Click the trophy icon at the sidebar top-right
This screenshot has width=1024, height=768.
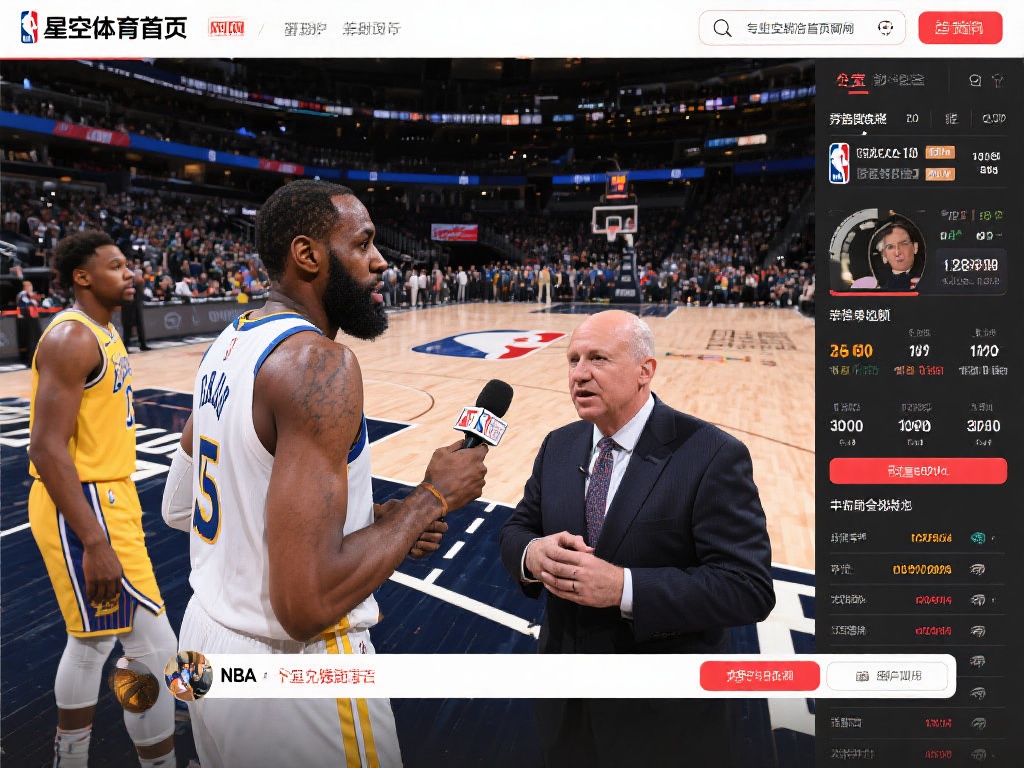point(999,80)
